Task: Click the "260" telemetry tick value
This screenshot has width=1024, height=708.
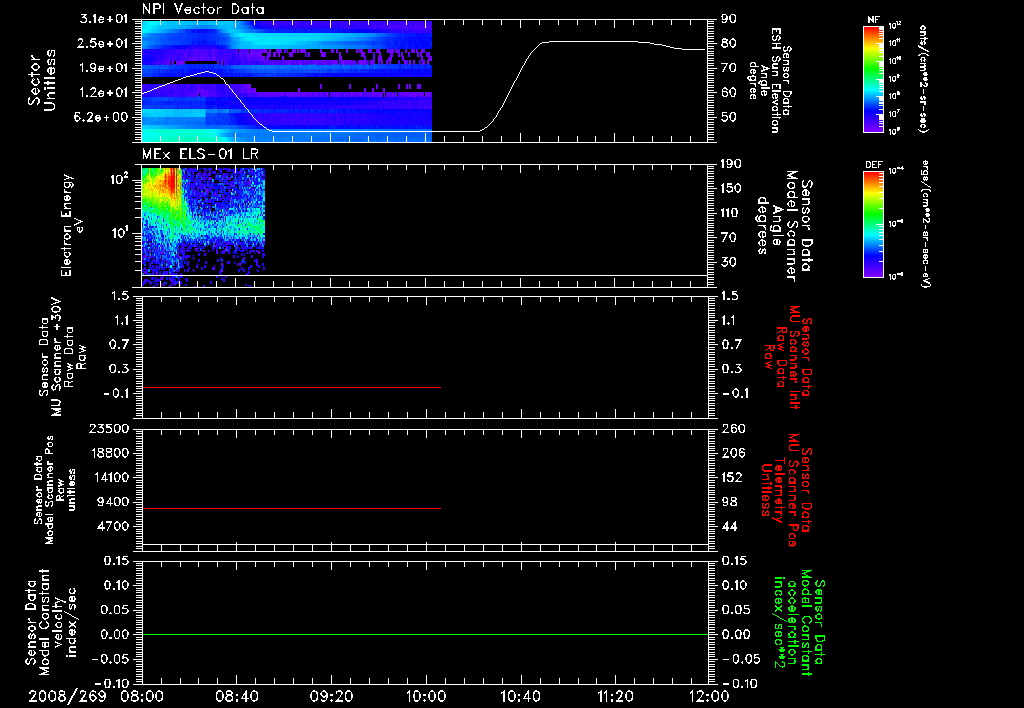Action: click(732, 429)
